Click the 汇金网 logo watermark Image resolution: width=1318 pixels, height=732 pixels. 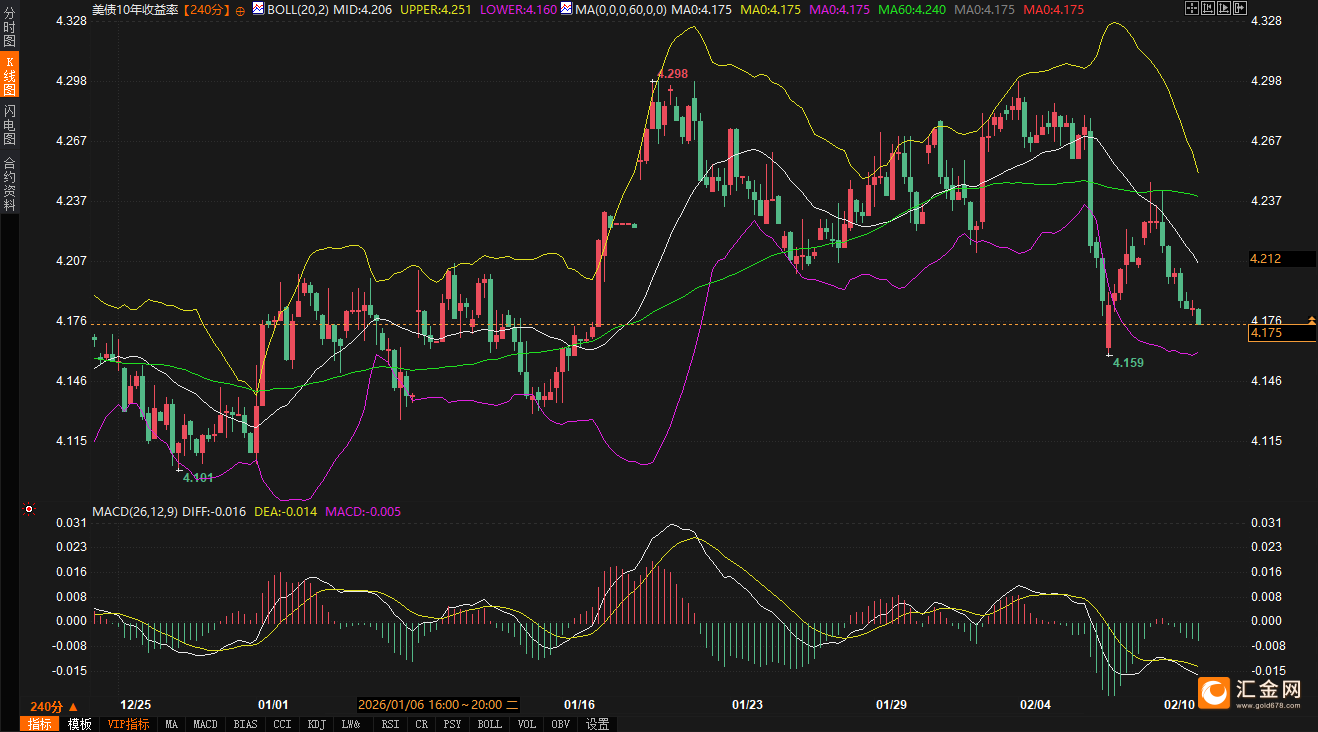(x=1255, y=692)
